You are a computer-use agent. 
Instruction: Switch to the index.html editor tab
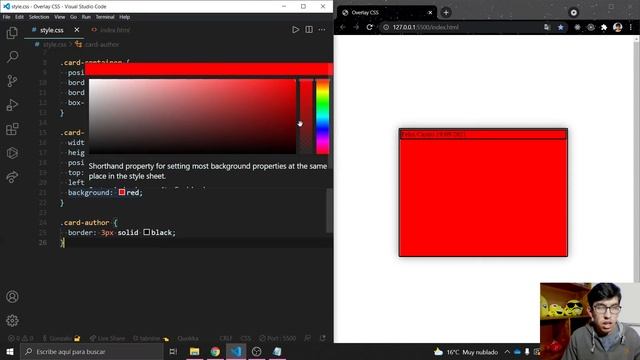(x=111, y=30)
